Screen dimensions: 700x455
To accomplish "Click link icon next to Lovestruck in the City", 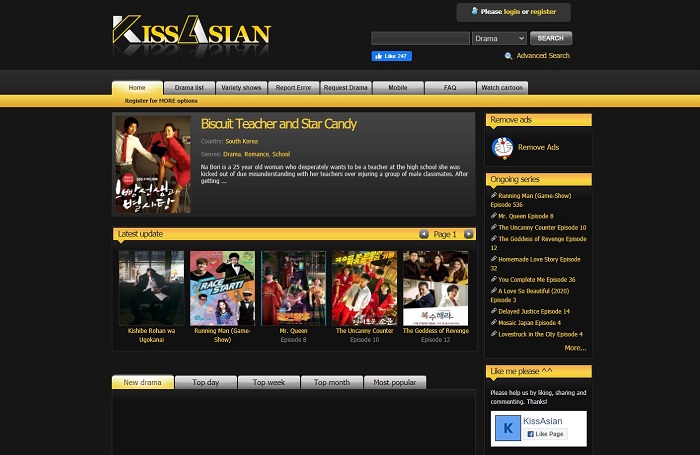I will 494,334.
